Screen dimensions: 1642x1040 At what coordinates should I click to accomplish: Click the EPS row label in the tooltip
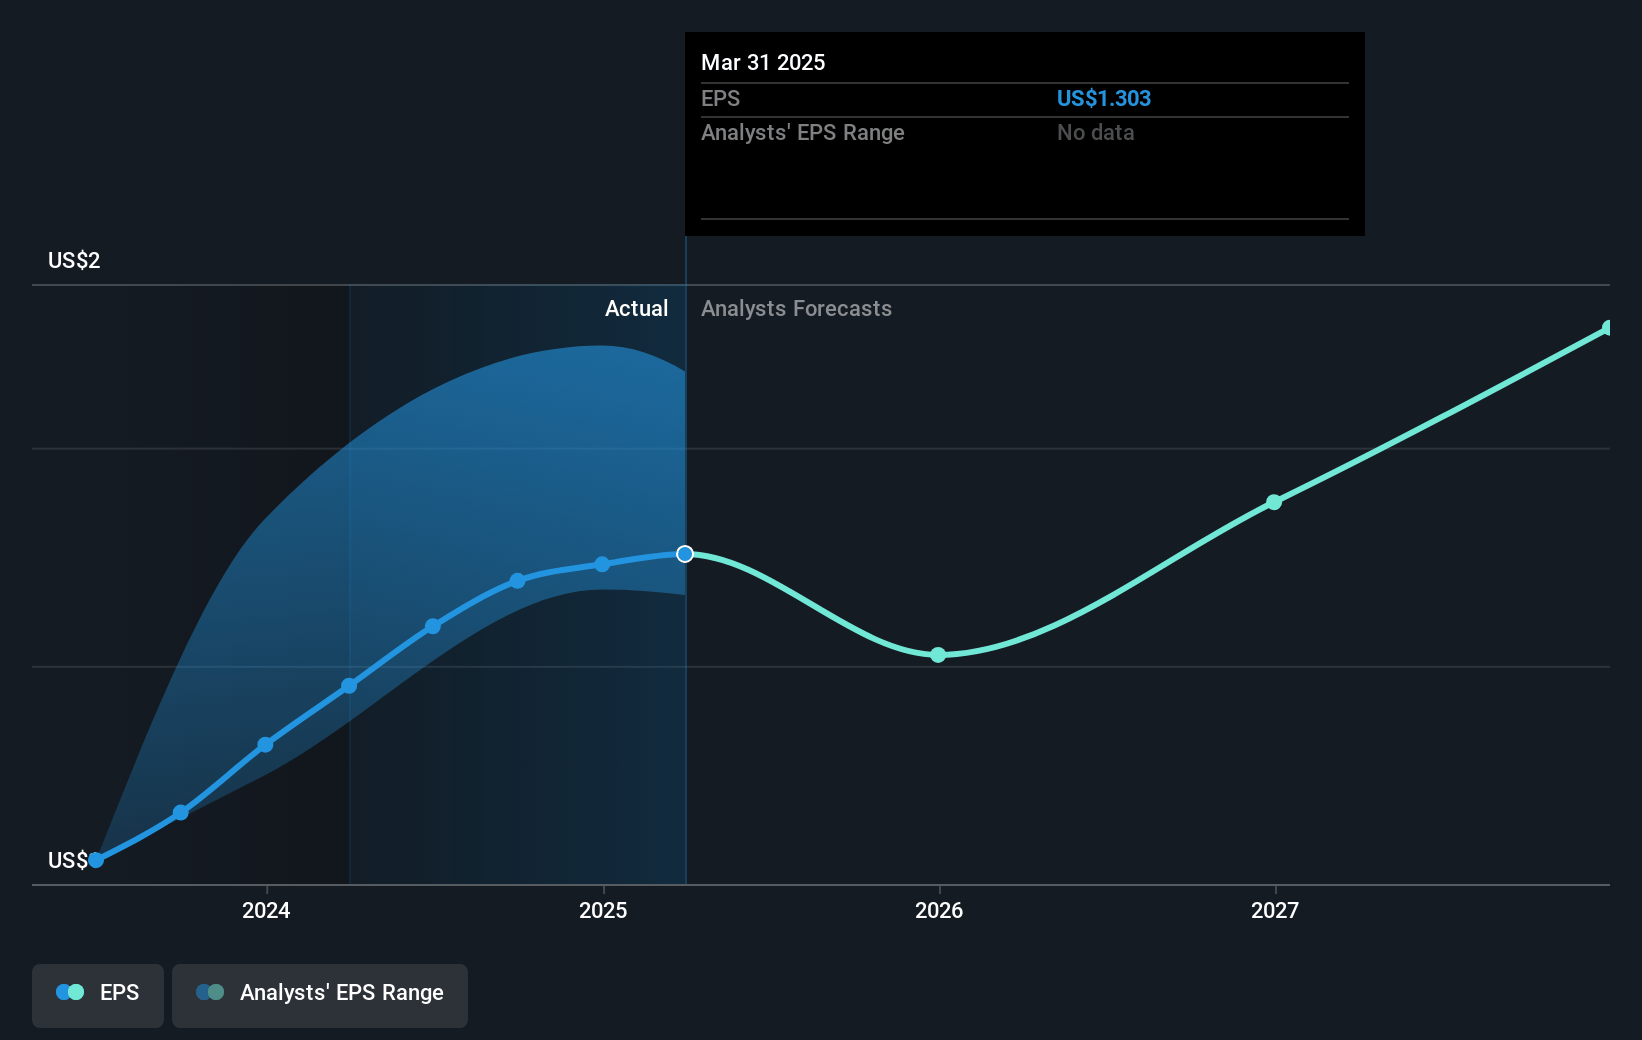[720, 98]
